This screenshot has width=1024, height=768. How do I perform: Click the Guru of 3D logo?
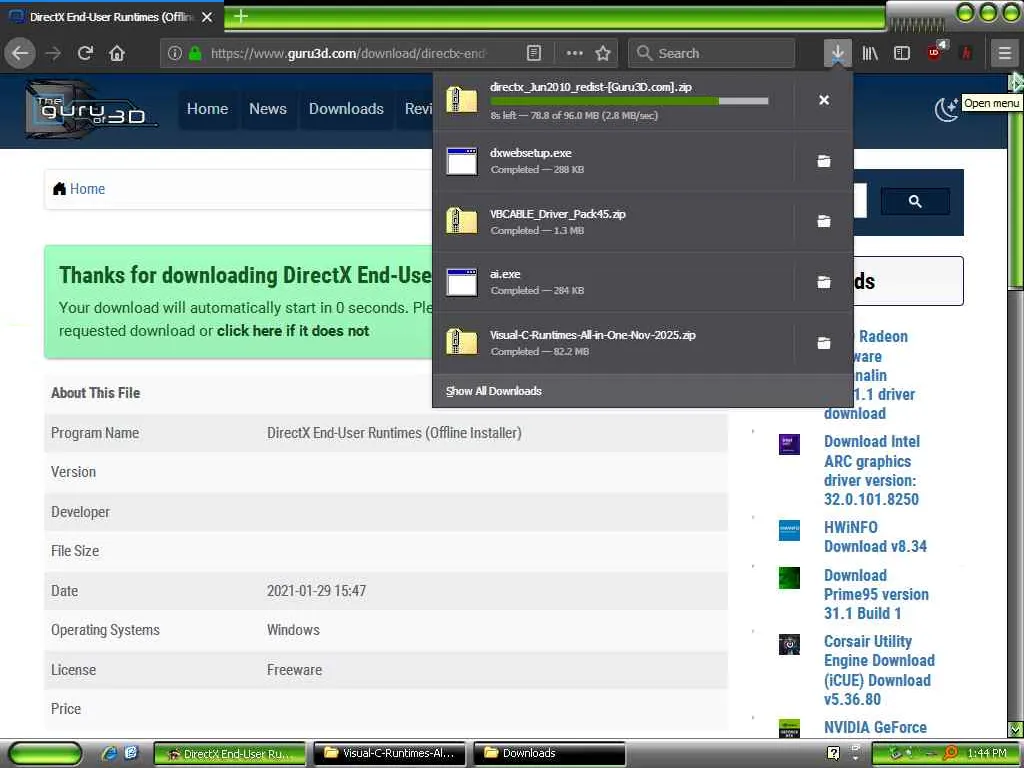click(x=90, y=110)
